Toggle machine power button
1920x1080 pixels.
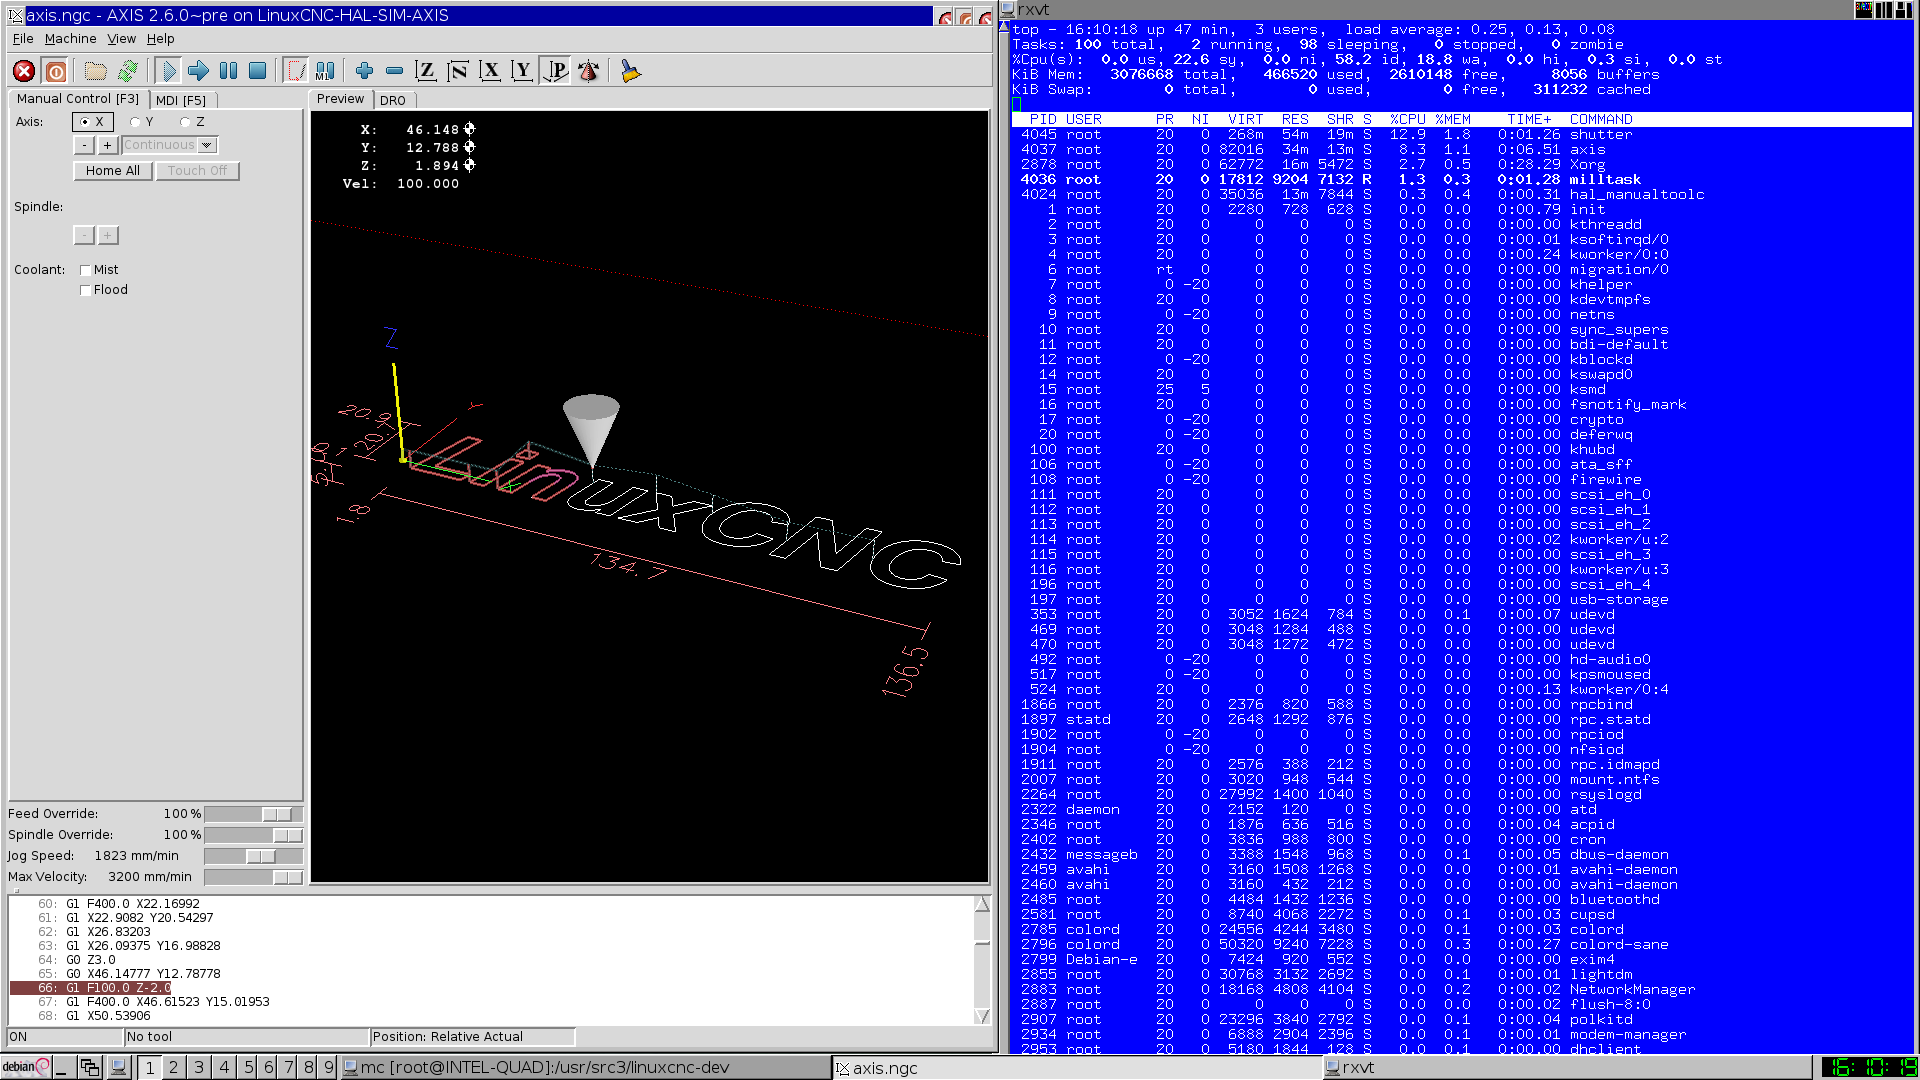56,71
